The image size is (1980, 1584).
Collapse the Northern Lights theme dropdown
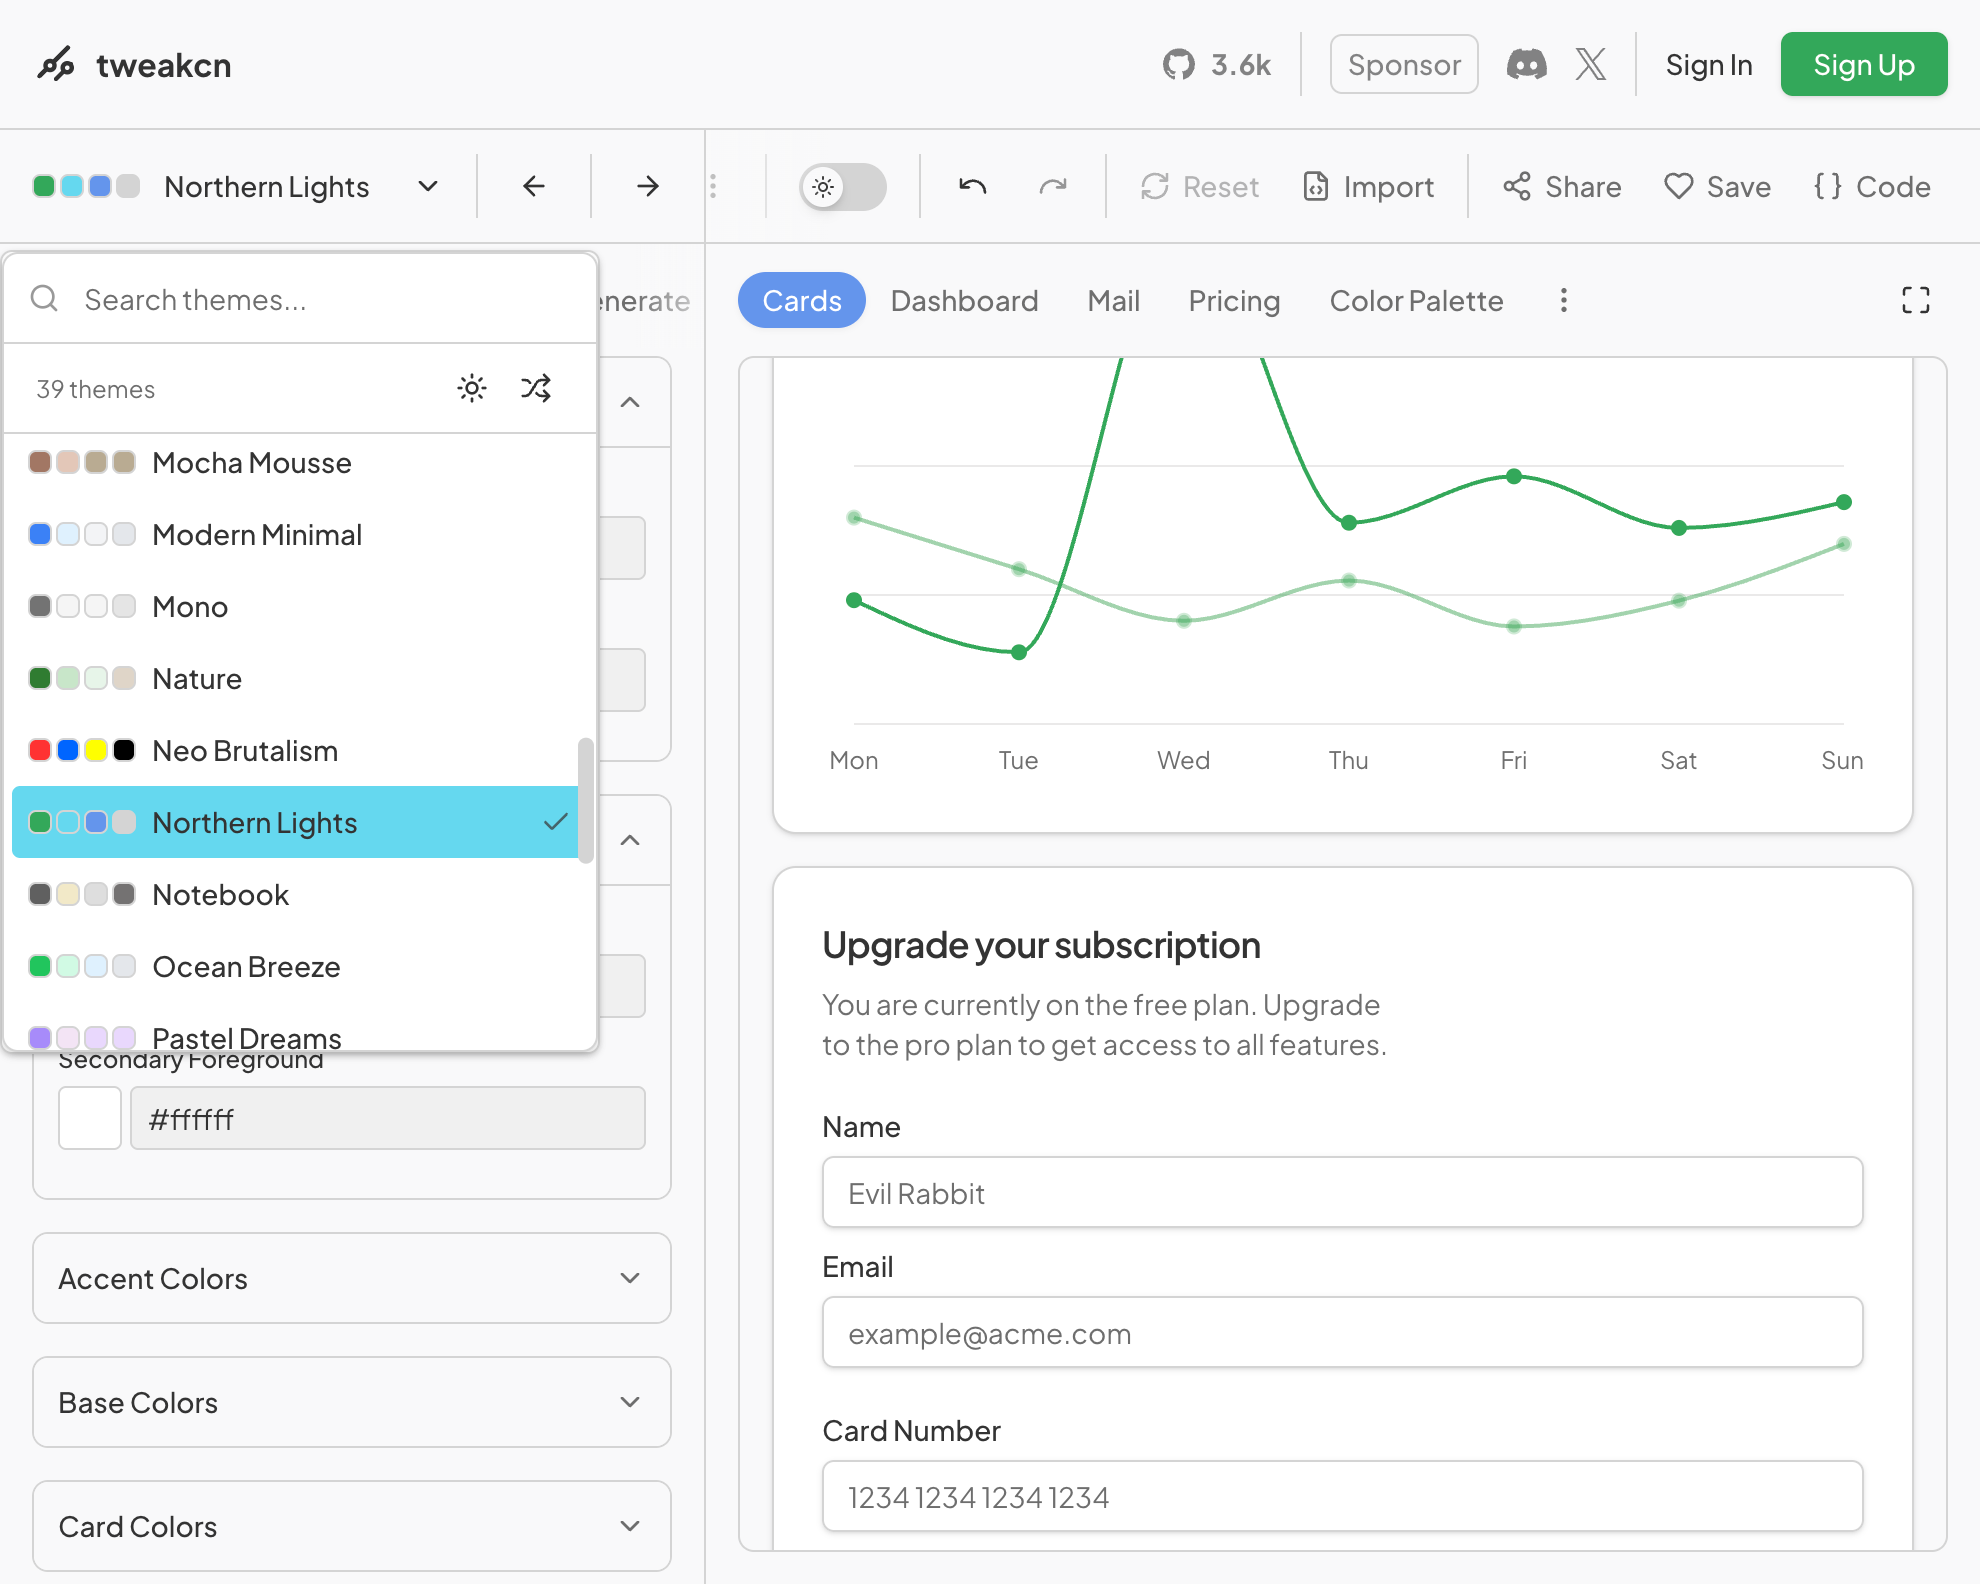[428, 187]
